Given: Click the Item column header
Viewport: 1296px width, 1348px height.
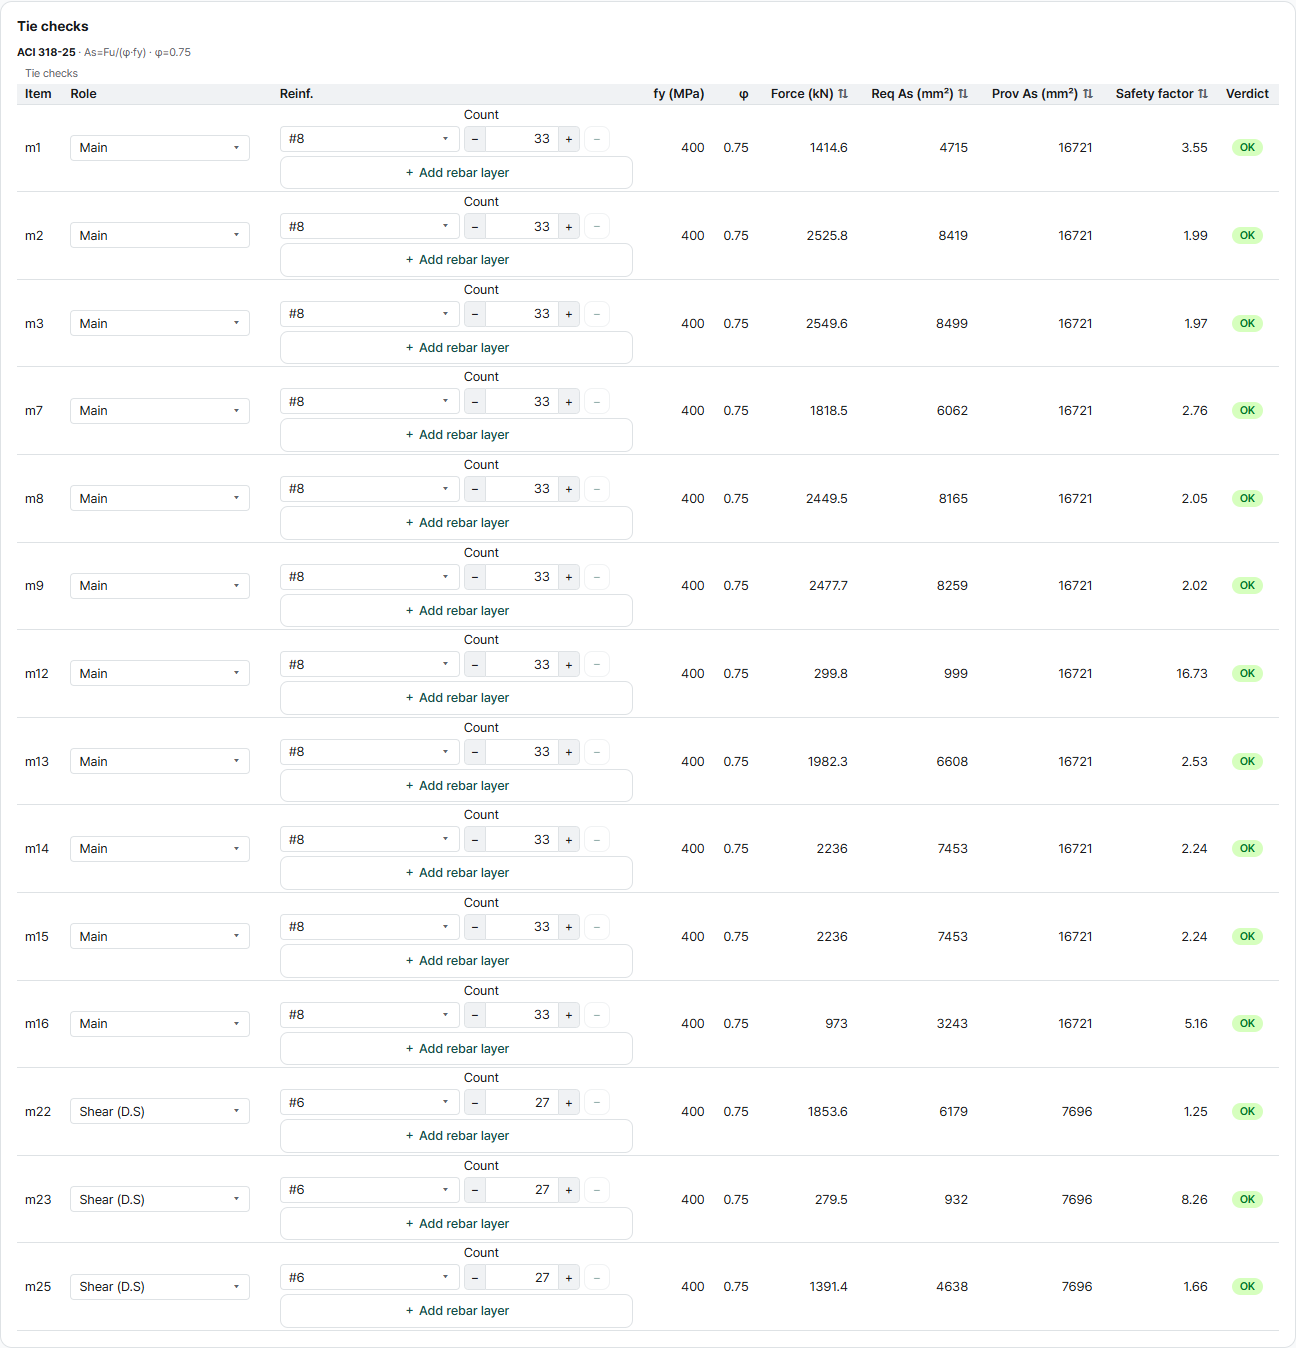Looking at the screenshot, I should tap(38, 94).
